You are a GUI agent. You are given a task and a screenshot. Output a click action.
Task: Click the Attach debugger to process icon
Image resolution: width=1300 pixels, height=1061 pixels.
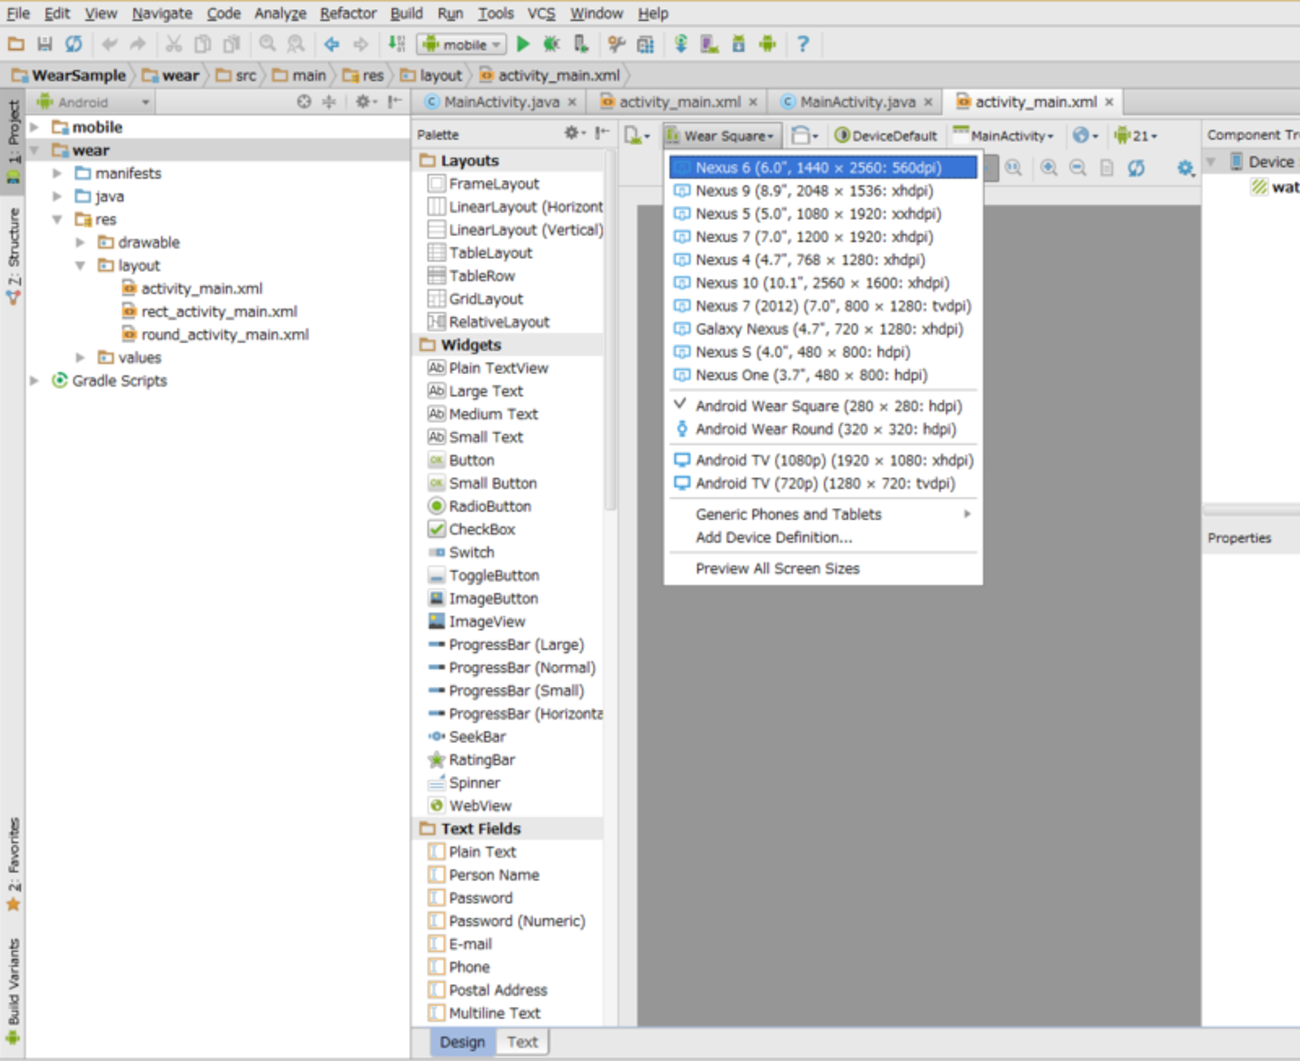tap(581, 44)
